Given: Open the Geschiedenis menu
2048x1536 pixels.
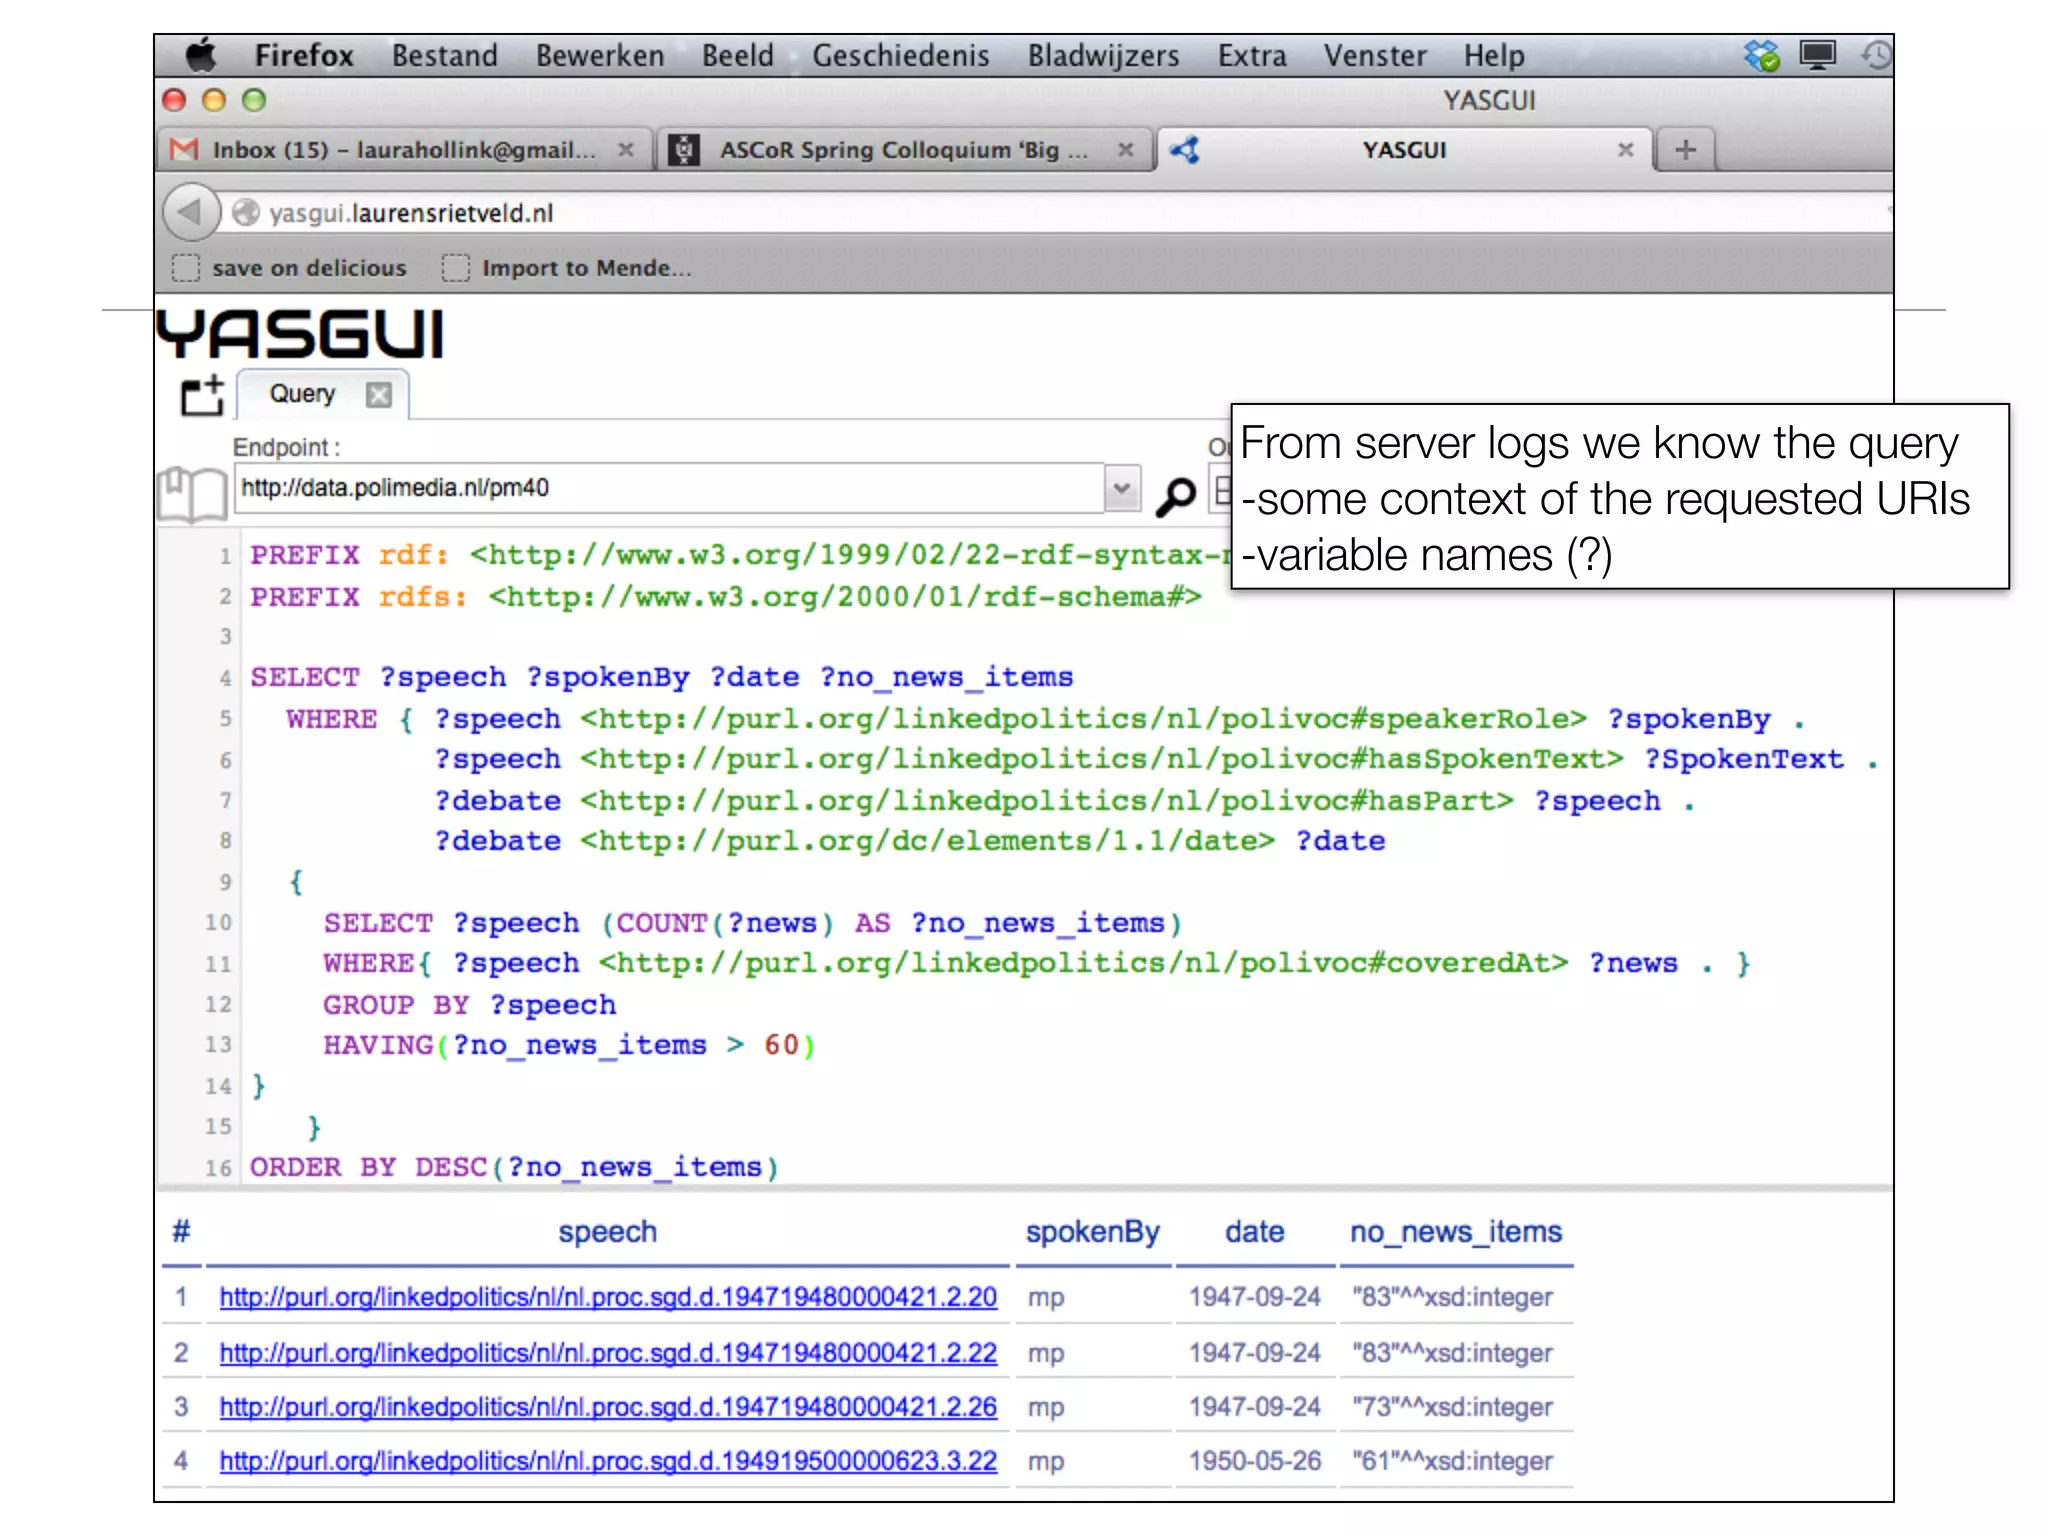Looking at the screenshot, I should click(901, 56).
